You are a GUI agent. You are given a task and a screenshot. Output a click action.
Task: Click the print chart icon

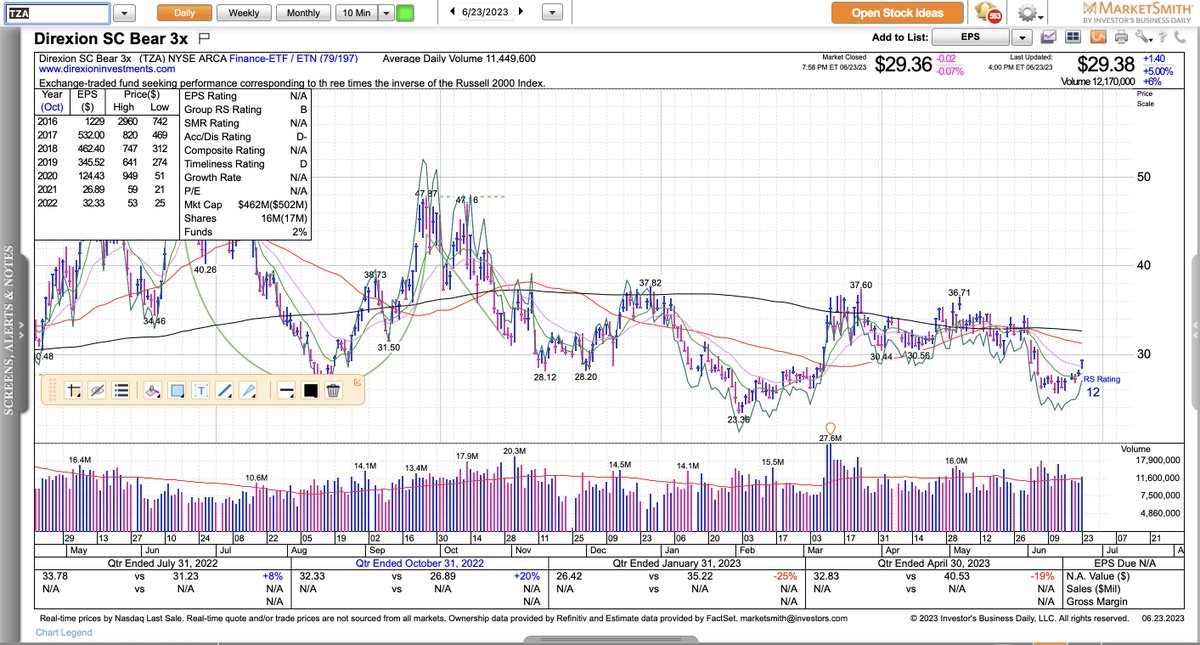pos(1120,36)
